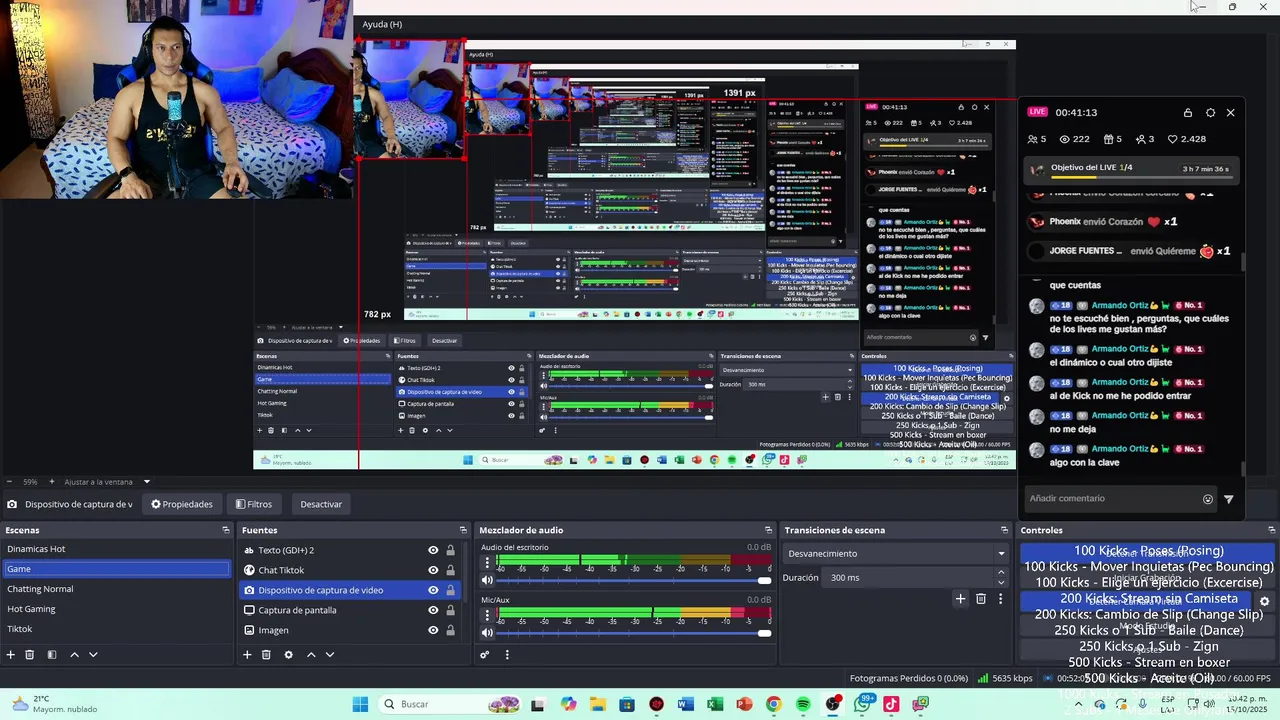Open the emoji picker in comment box
Viewport: 1280px width, 720px height.
(x=1208, y=499)
